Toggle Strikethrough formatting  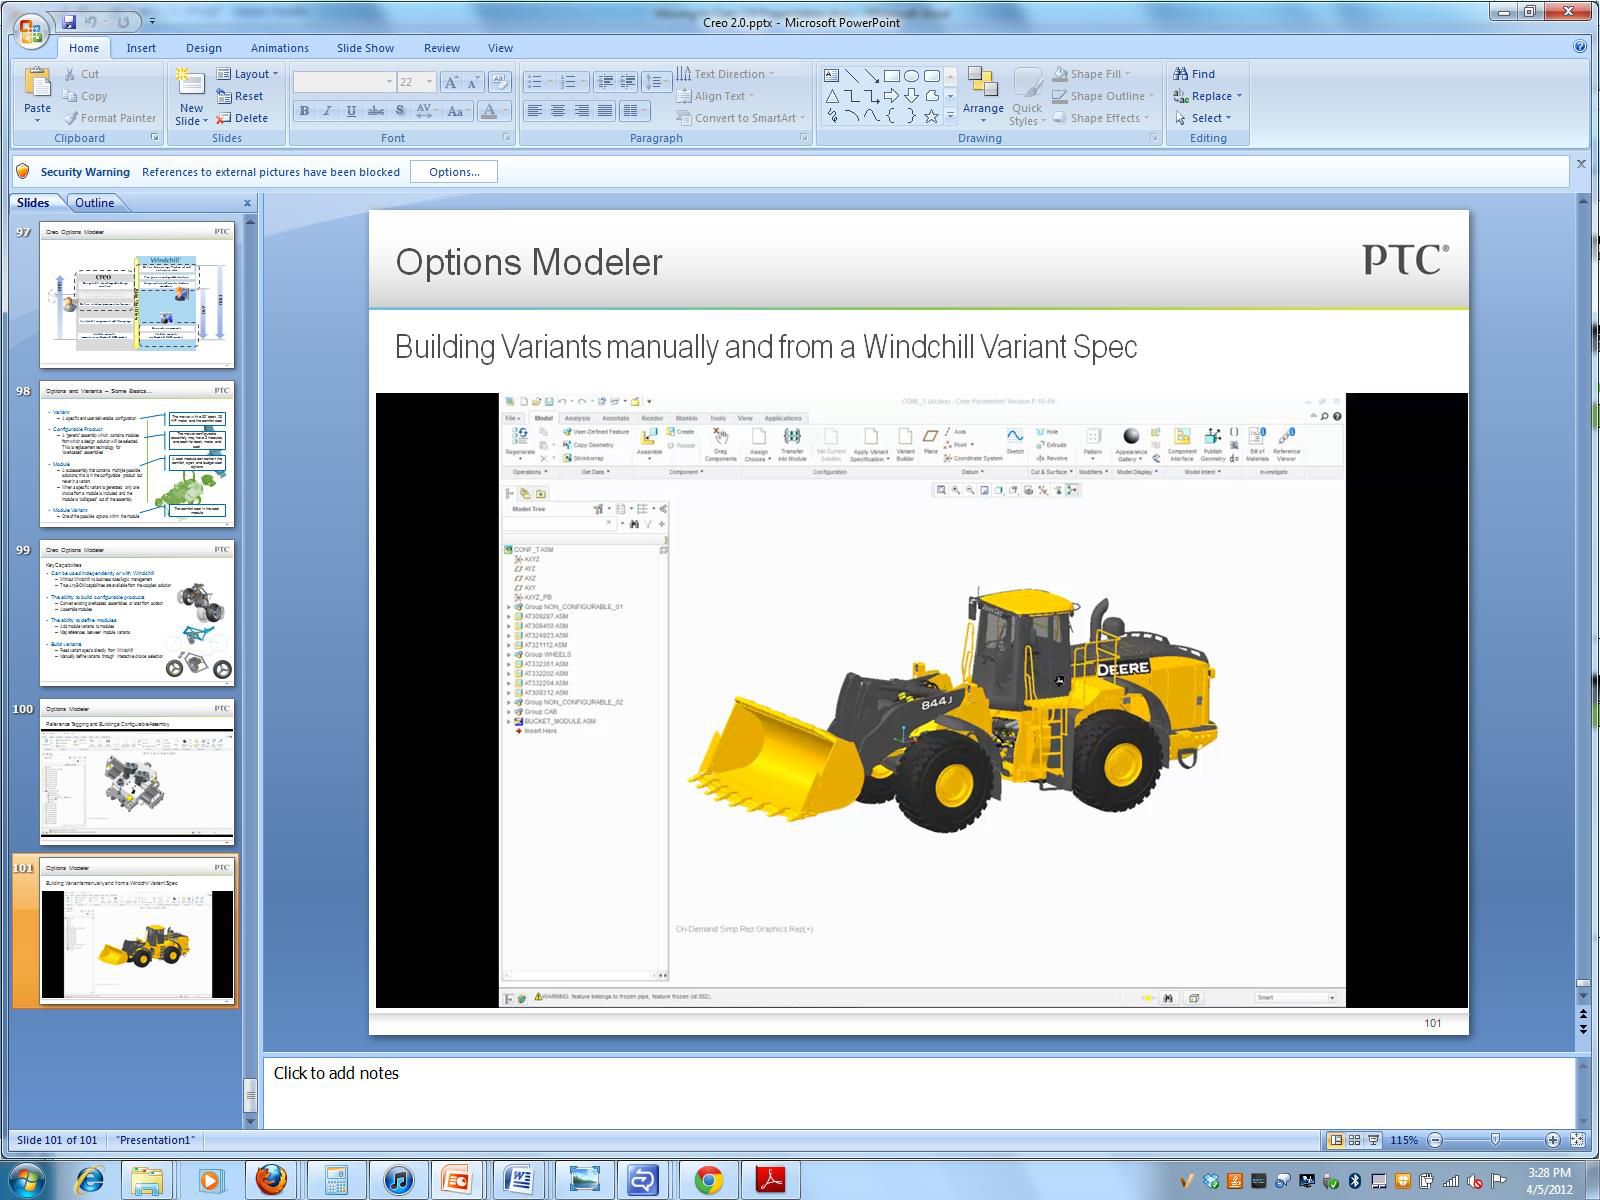(376, 111)
